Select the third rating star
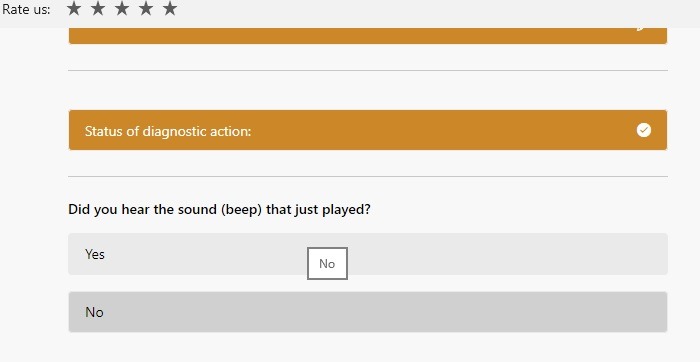The height and width of the screenshot is (362, 700). pos(122,8)
